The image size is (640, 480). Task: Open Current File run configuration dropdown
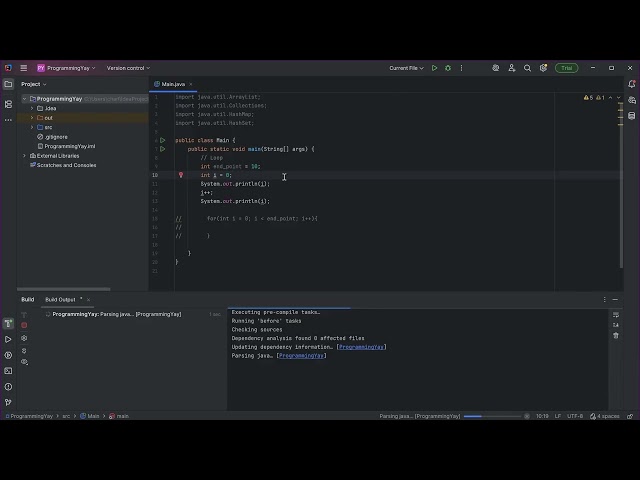click(406, 68)
